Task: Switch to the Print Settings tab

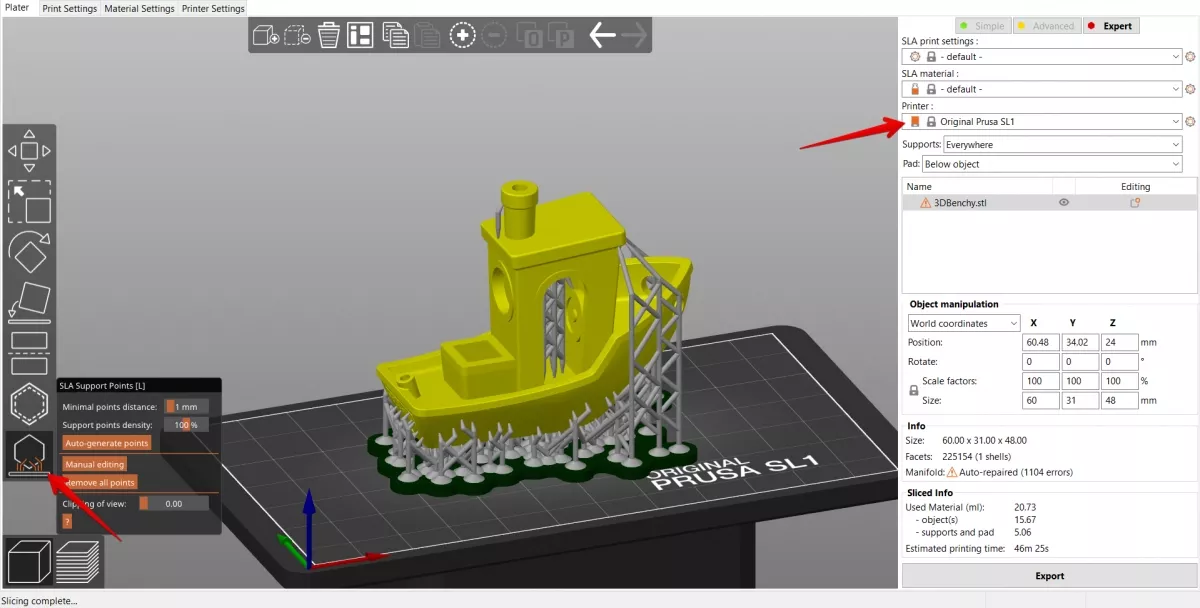Action: [x=69, y=8]
